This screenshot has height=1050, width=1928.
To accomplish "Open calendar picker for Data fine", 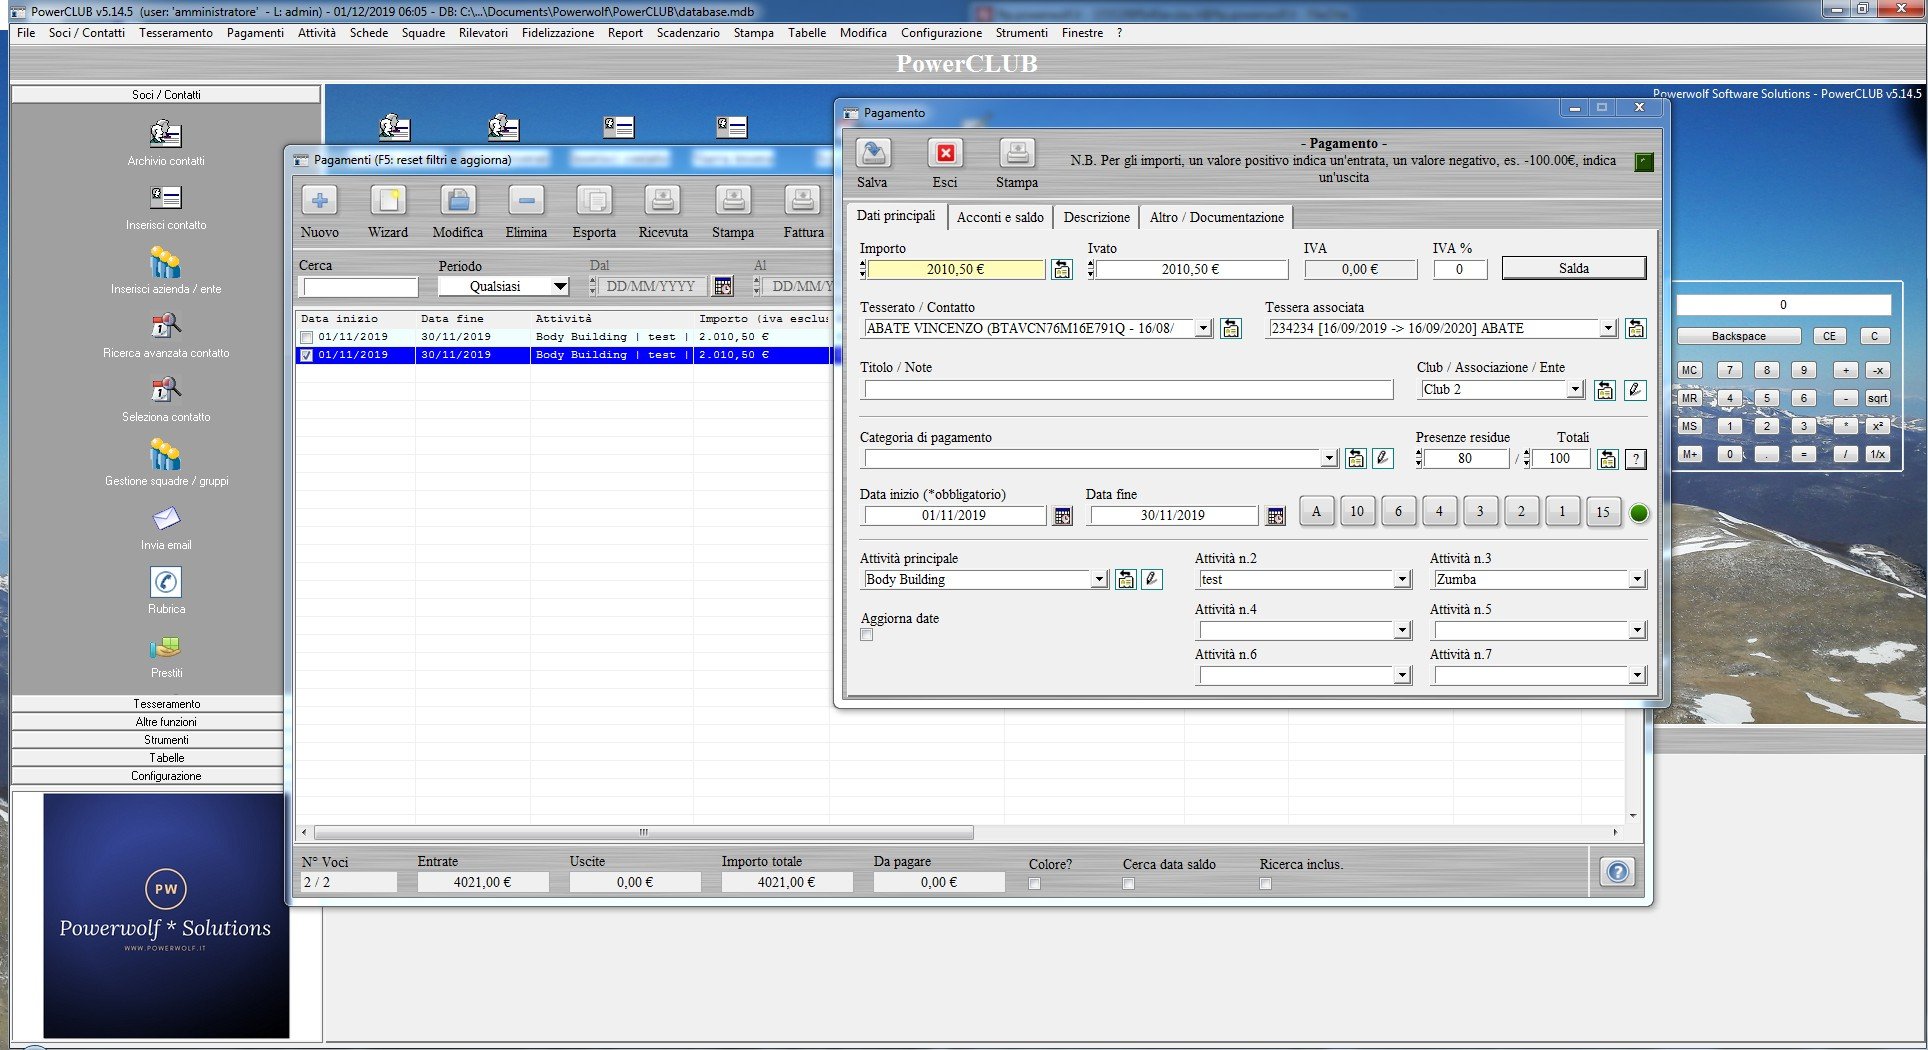I will (1275, 516).
